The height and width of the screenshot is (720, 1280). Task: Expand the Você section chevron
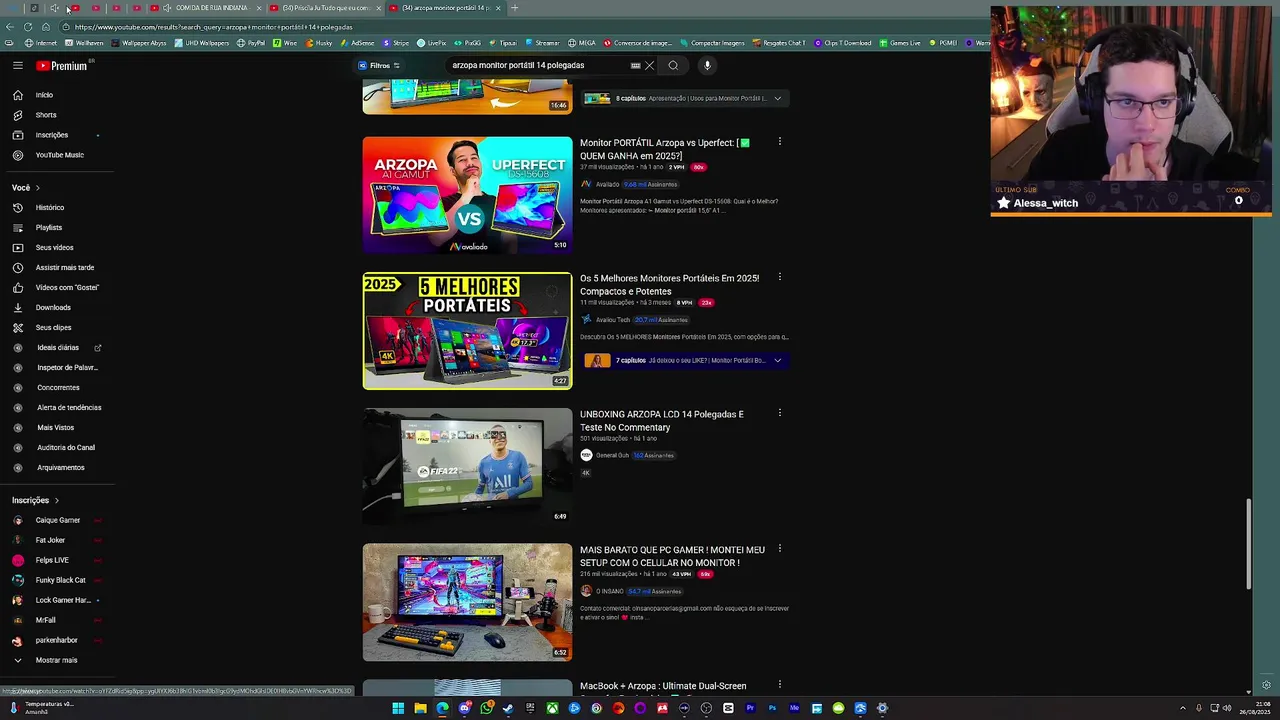coord(38,188)
